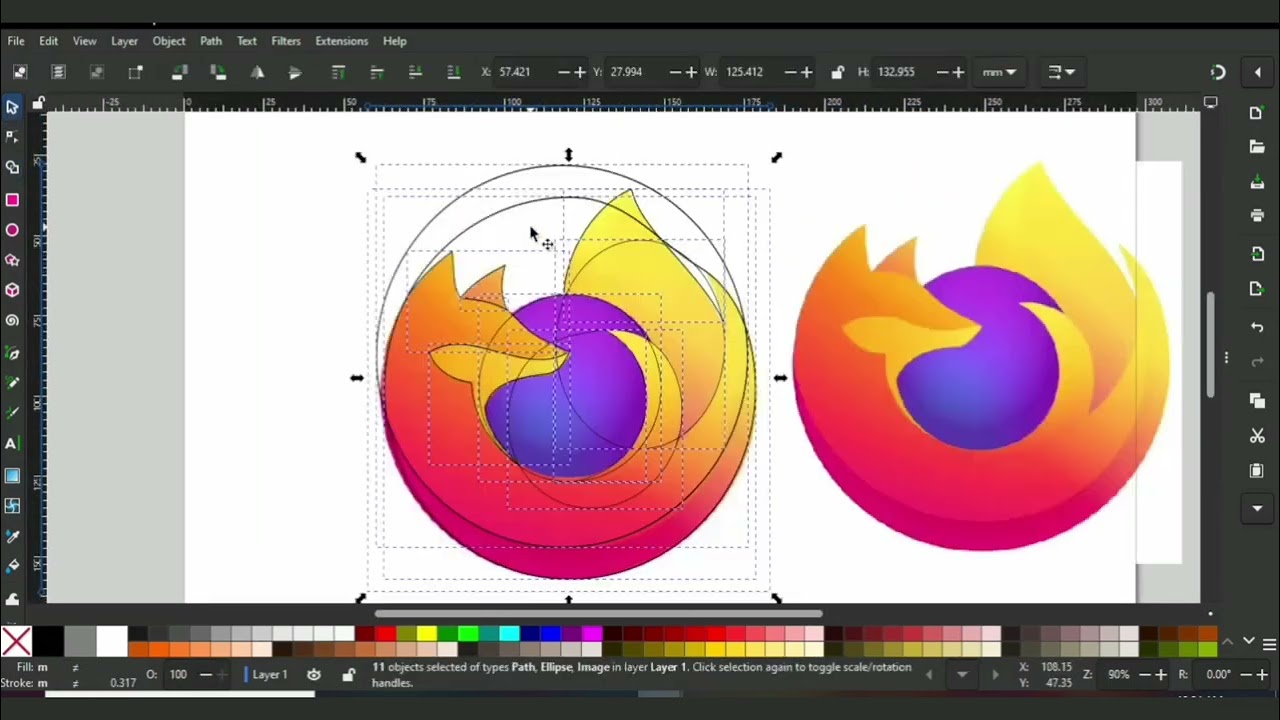Select the Text tool

pyautogui.click(x=12, y=444)
